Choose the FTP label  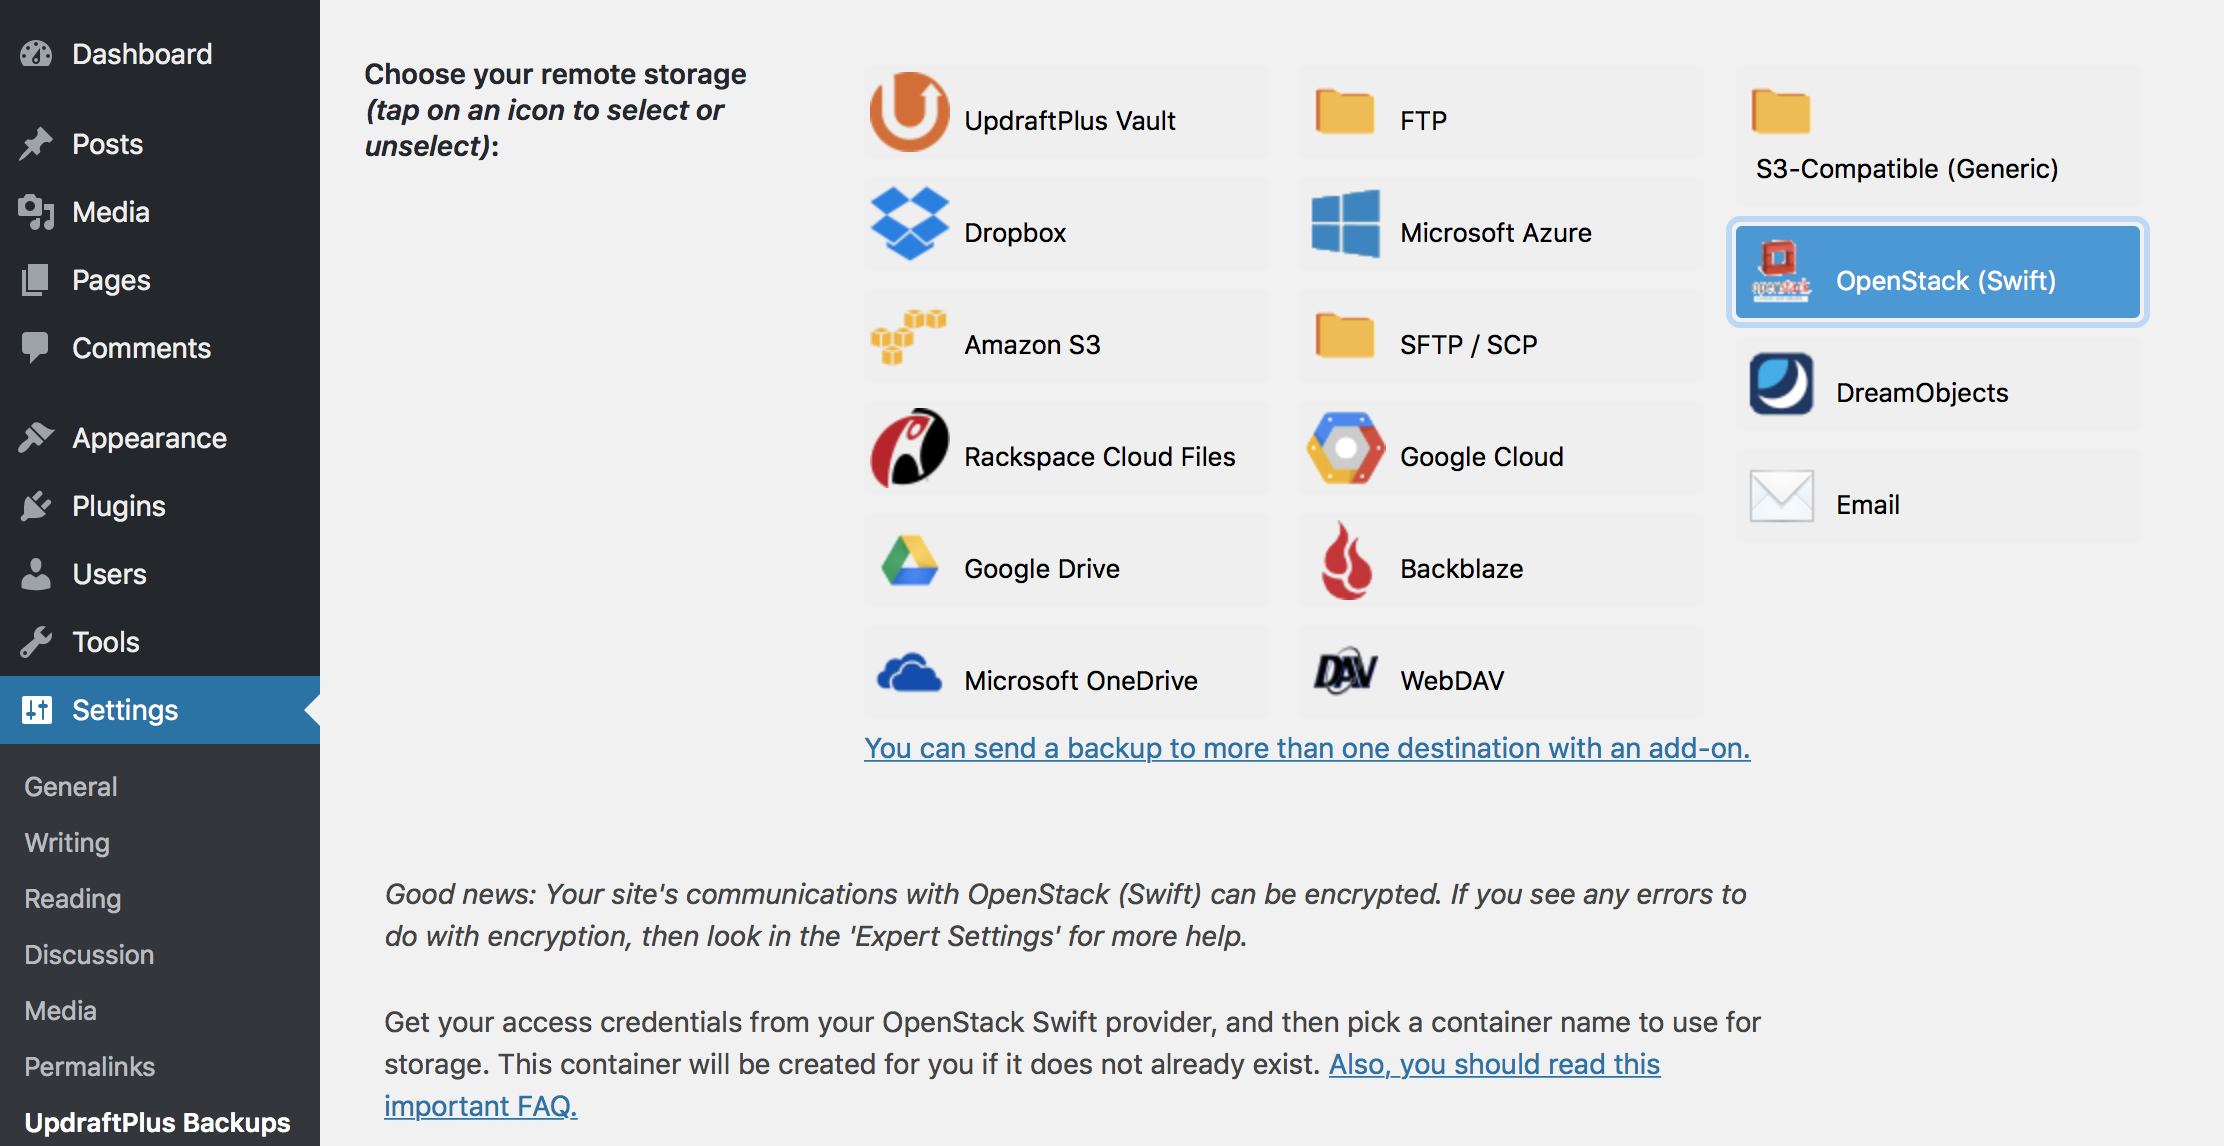click(x=1423, y=121)
